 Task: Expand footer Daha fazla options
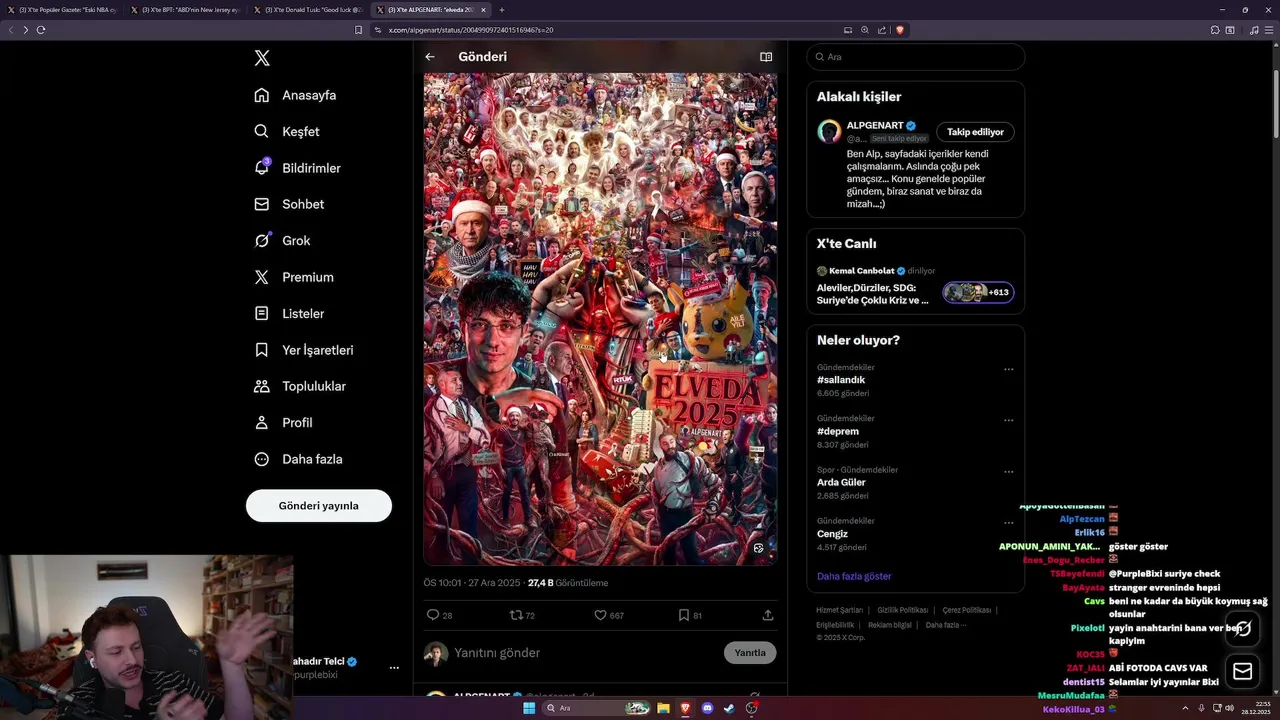point(946,625)
